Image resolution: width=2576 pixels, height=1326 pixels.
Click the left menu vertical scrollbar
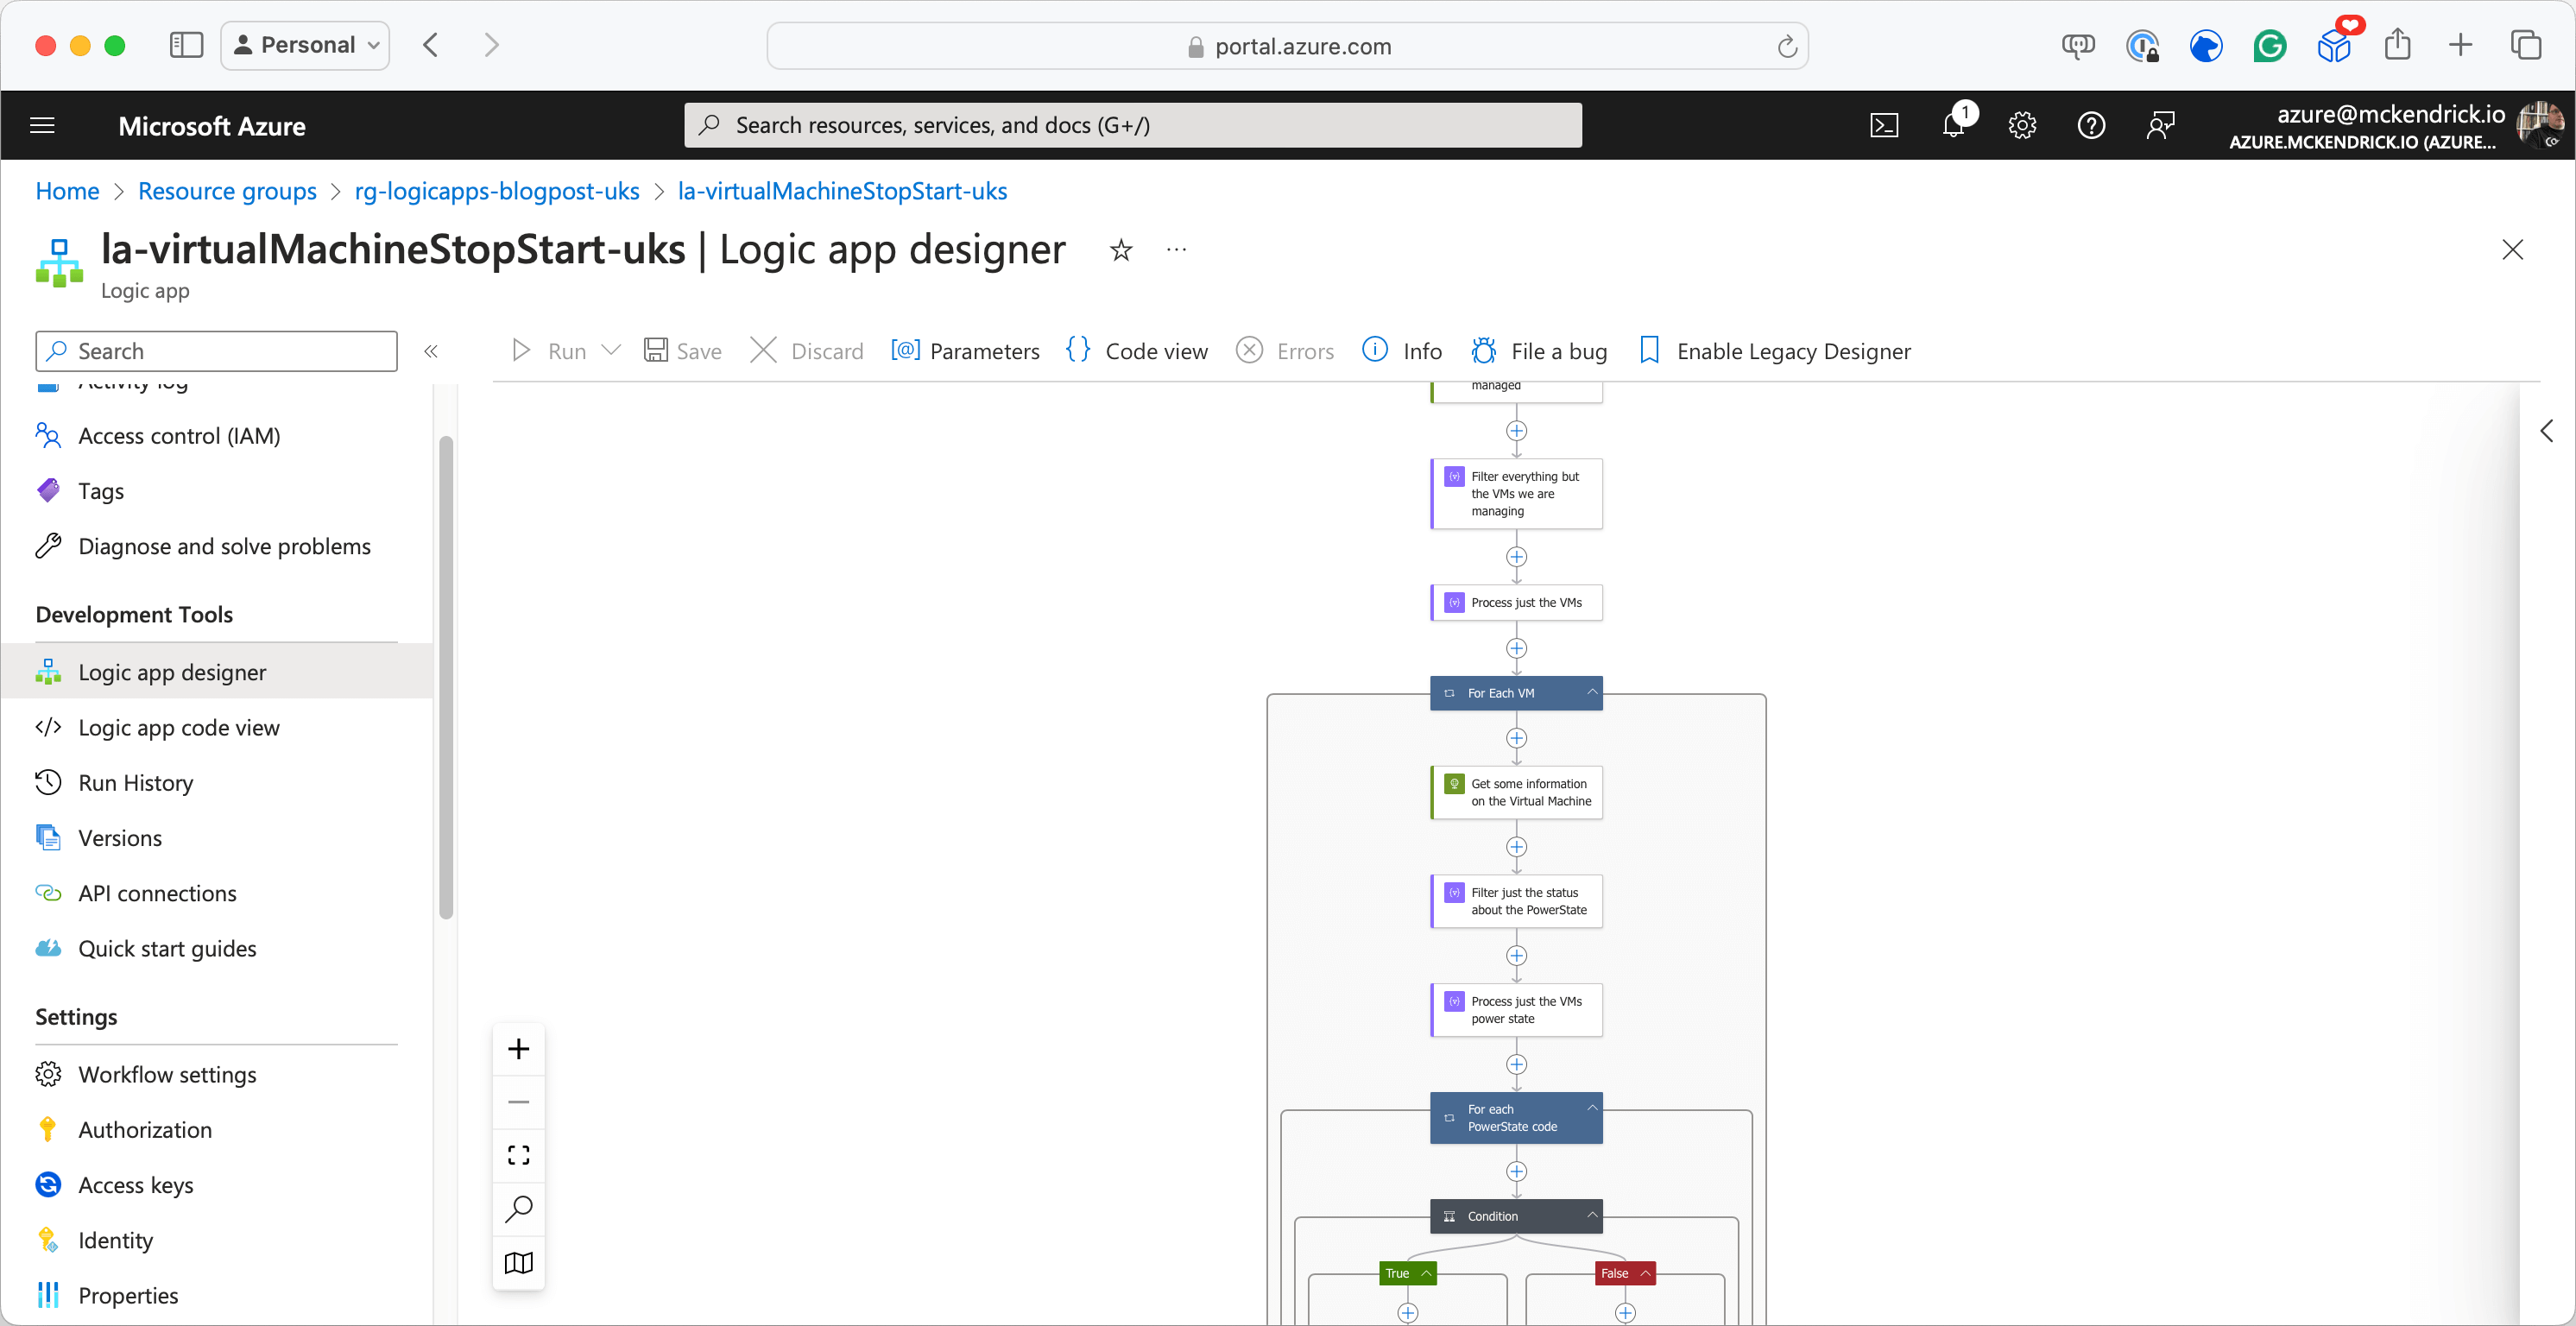point(446,676)
